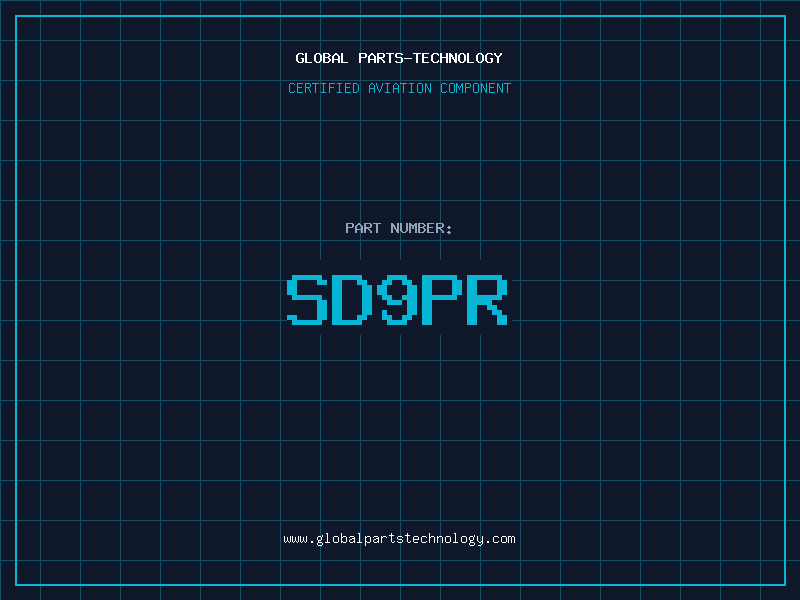Viewport: 800px width, 600px height.
Task: Click the www prefix of the URL
Action: [x=295, y=538]
